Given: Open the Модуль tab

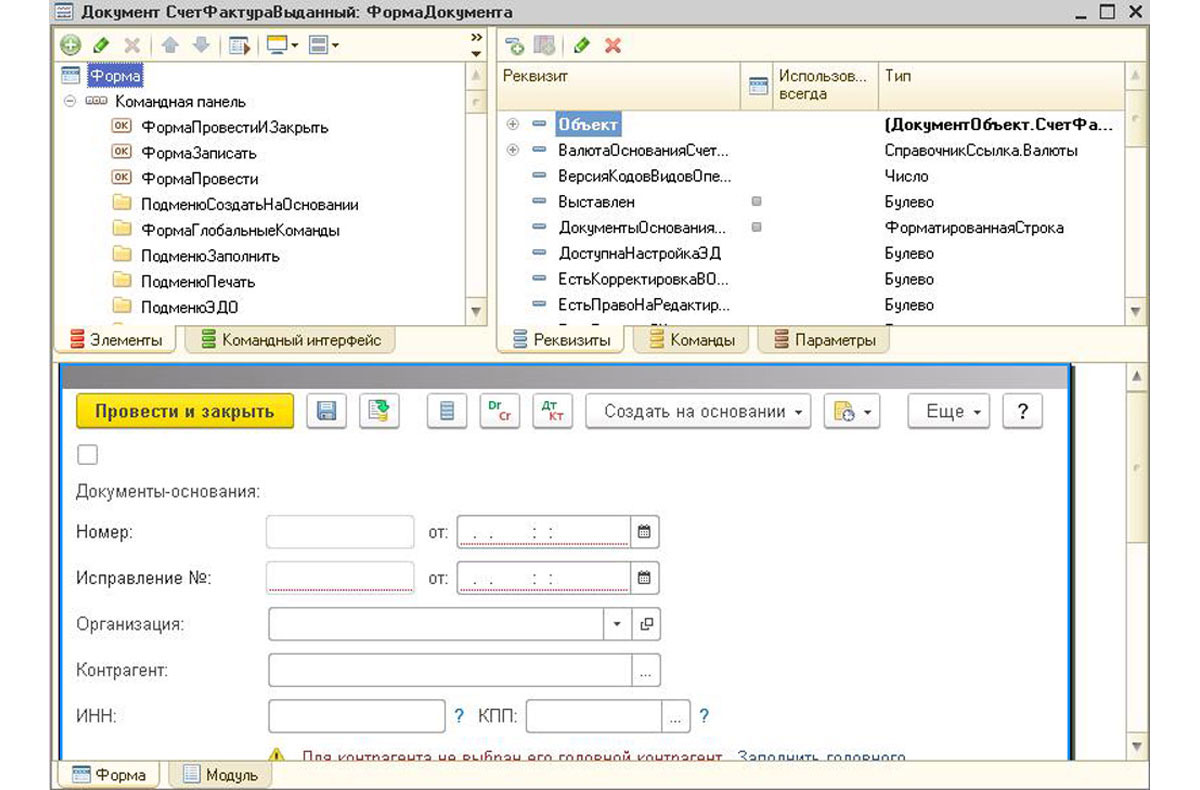Looking at the screenshot, I should [x=220, y=774].
